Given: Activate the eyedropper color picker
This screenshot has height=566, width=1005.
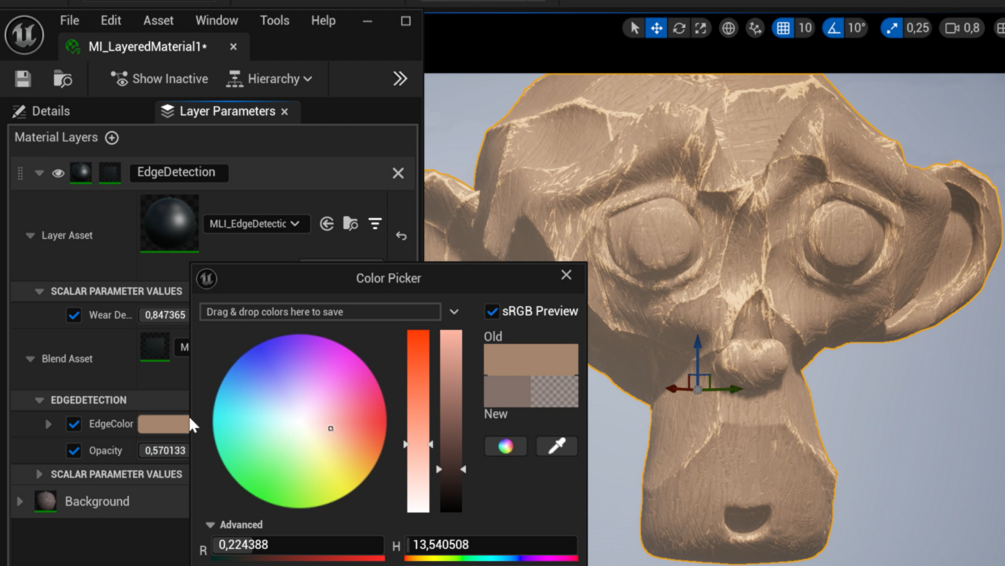Looking at the screenshot, I should coord(556,446).
